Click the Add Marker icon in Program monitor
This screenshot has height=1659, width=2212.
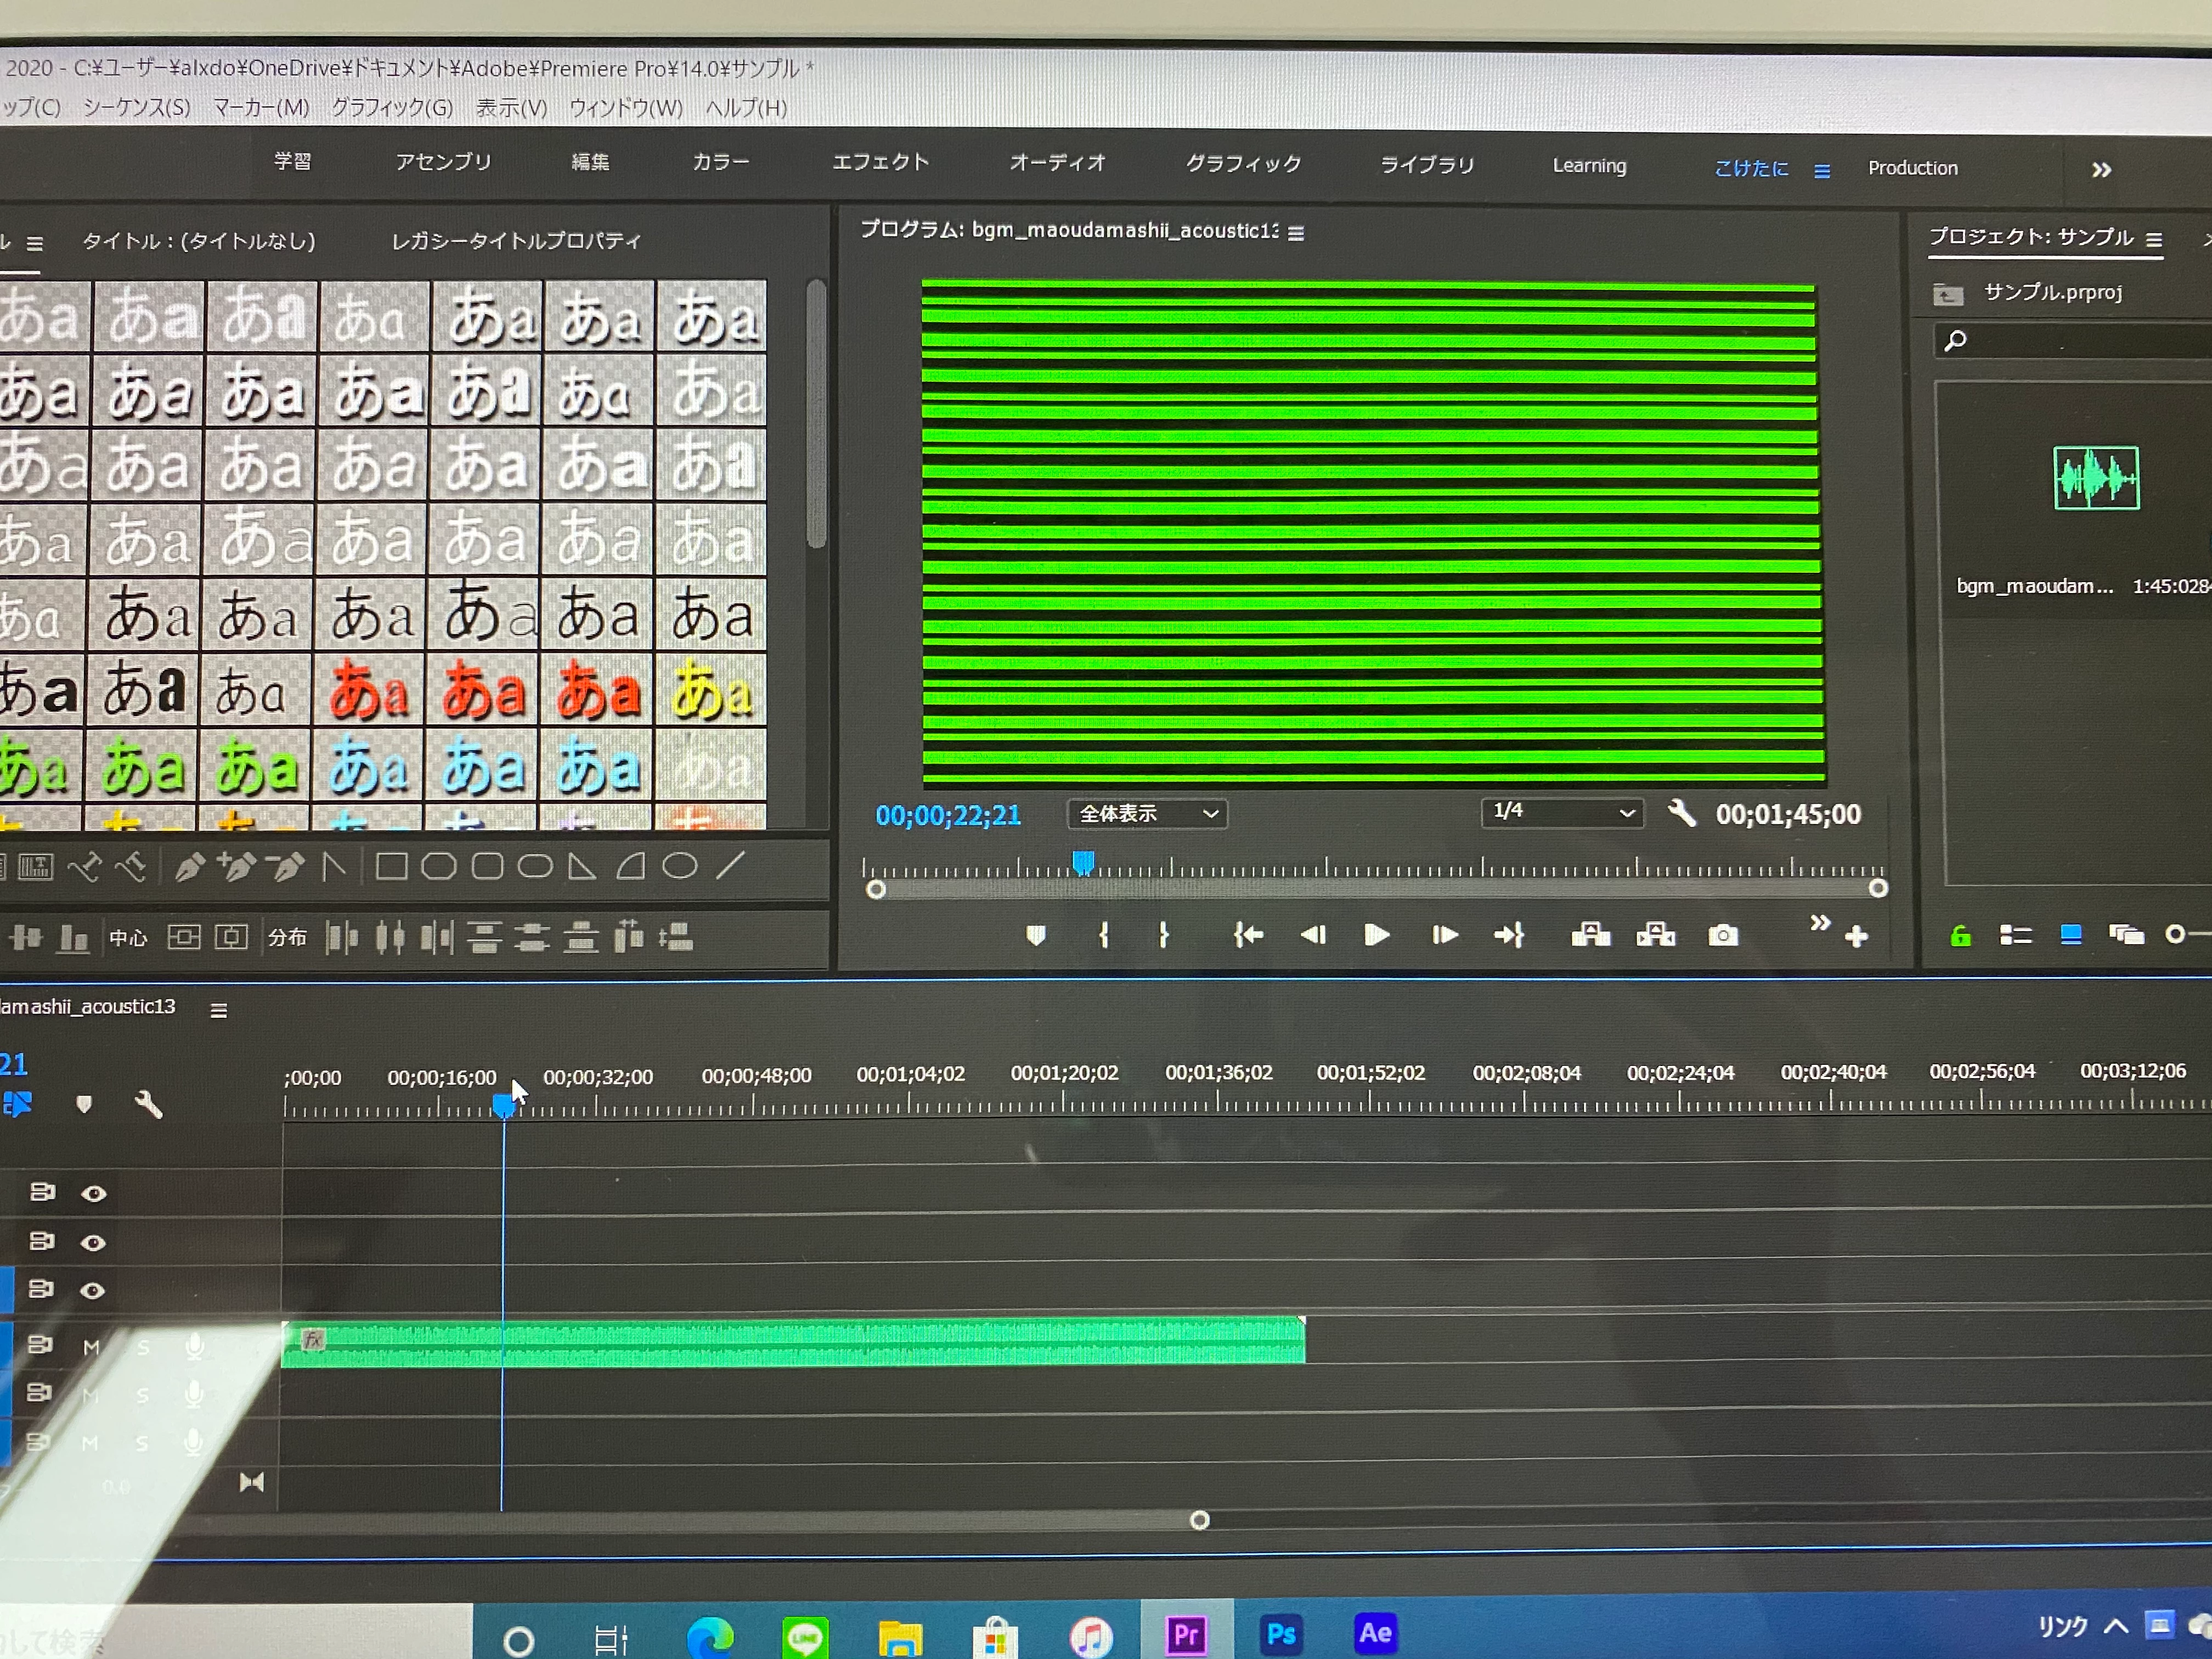[1036, 935]
